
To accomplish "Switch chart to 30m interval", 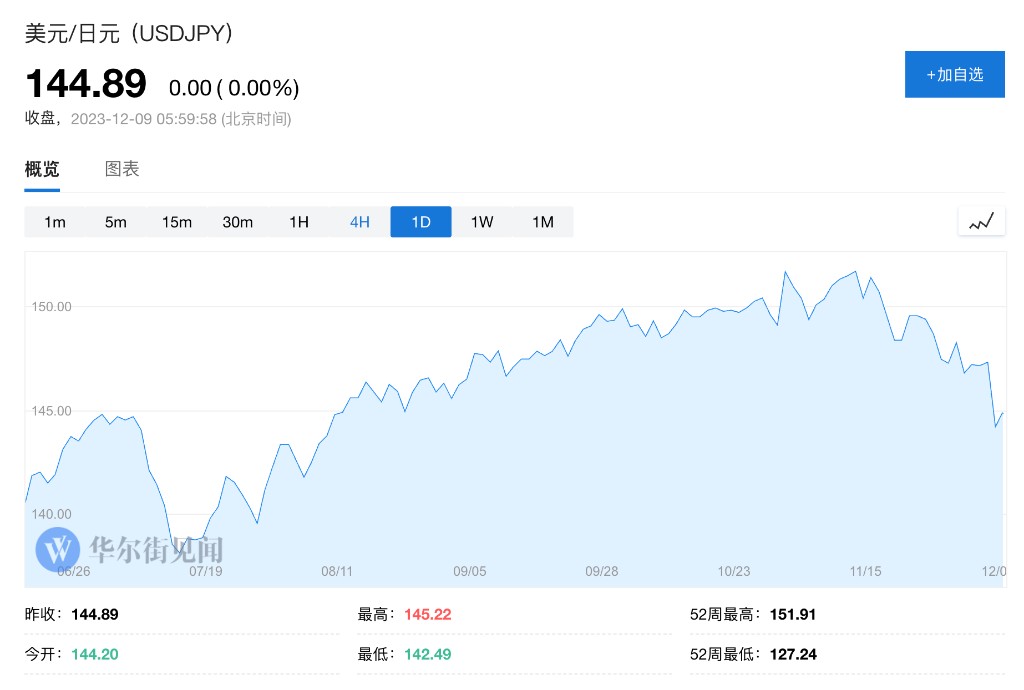I will point(238,222).
